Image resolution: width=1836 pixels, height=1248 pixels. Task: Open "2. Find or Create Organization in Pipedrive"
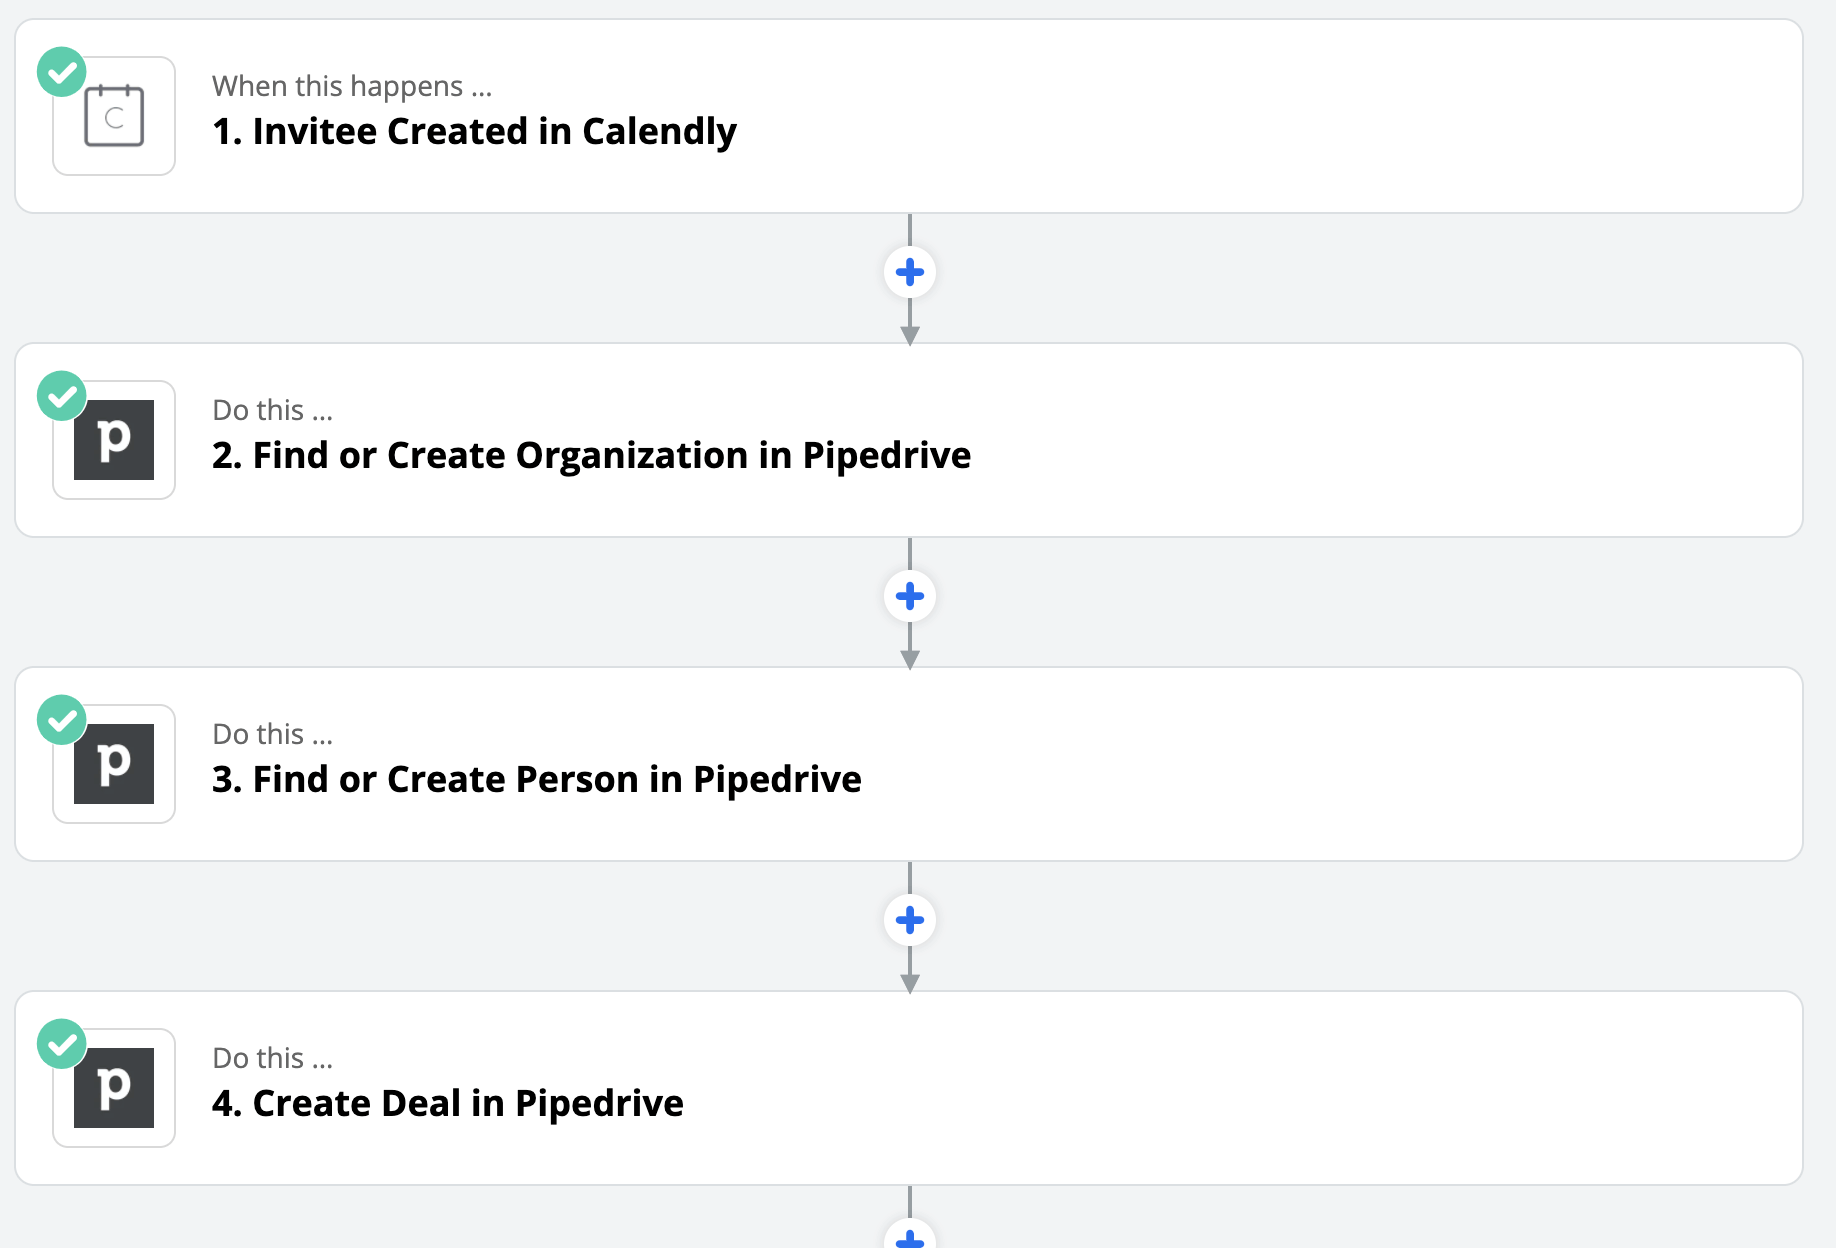591,456
